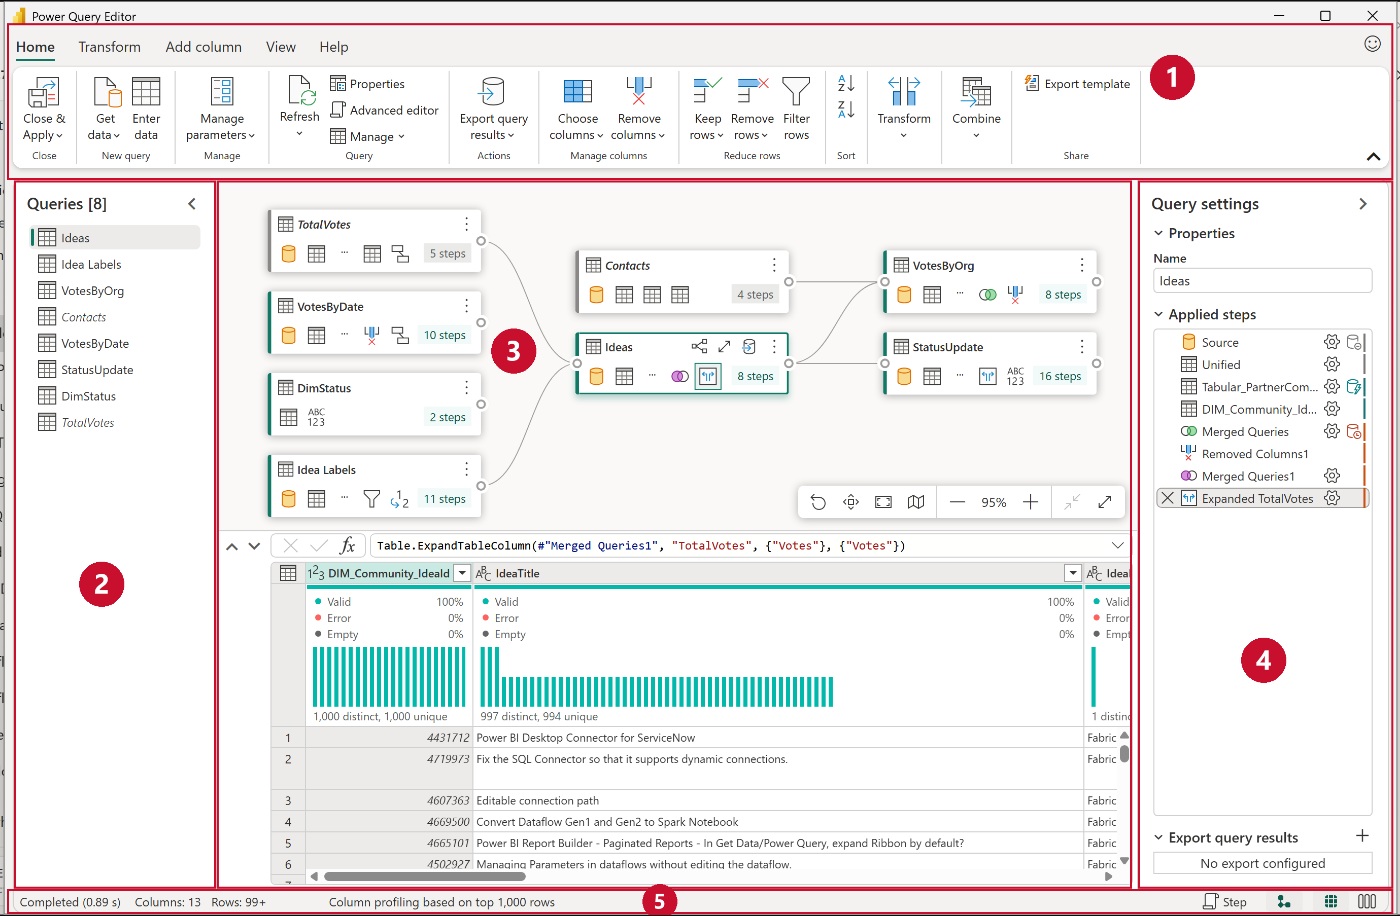
Task: Fit the diagram to view
Action: 883,502
